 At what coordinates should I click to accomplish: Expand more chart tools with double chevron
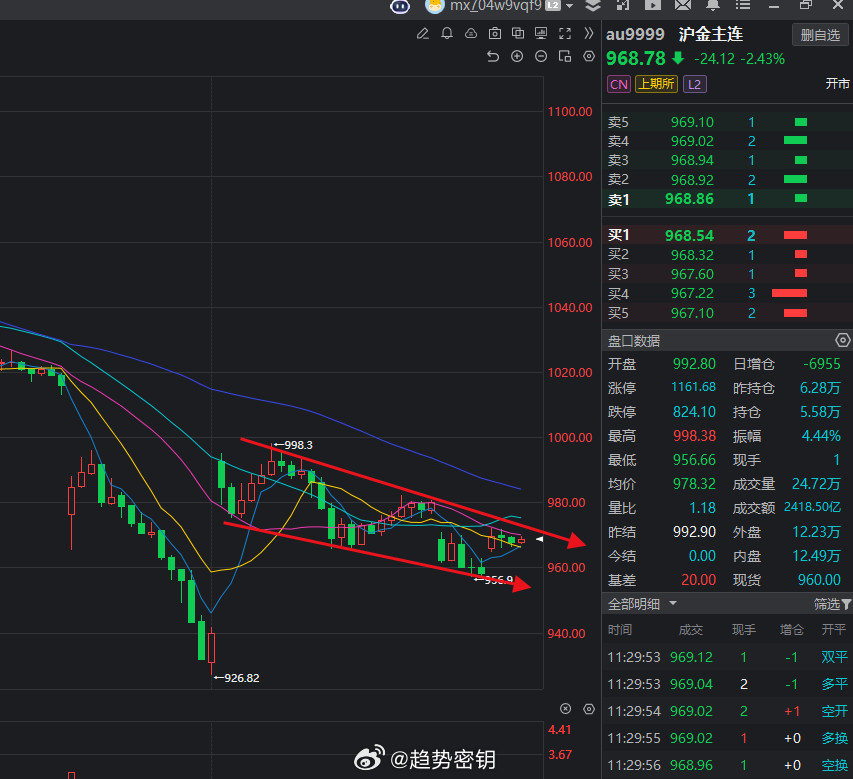coord(589,34)
